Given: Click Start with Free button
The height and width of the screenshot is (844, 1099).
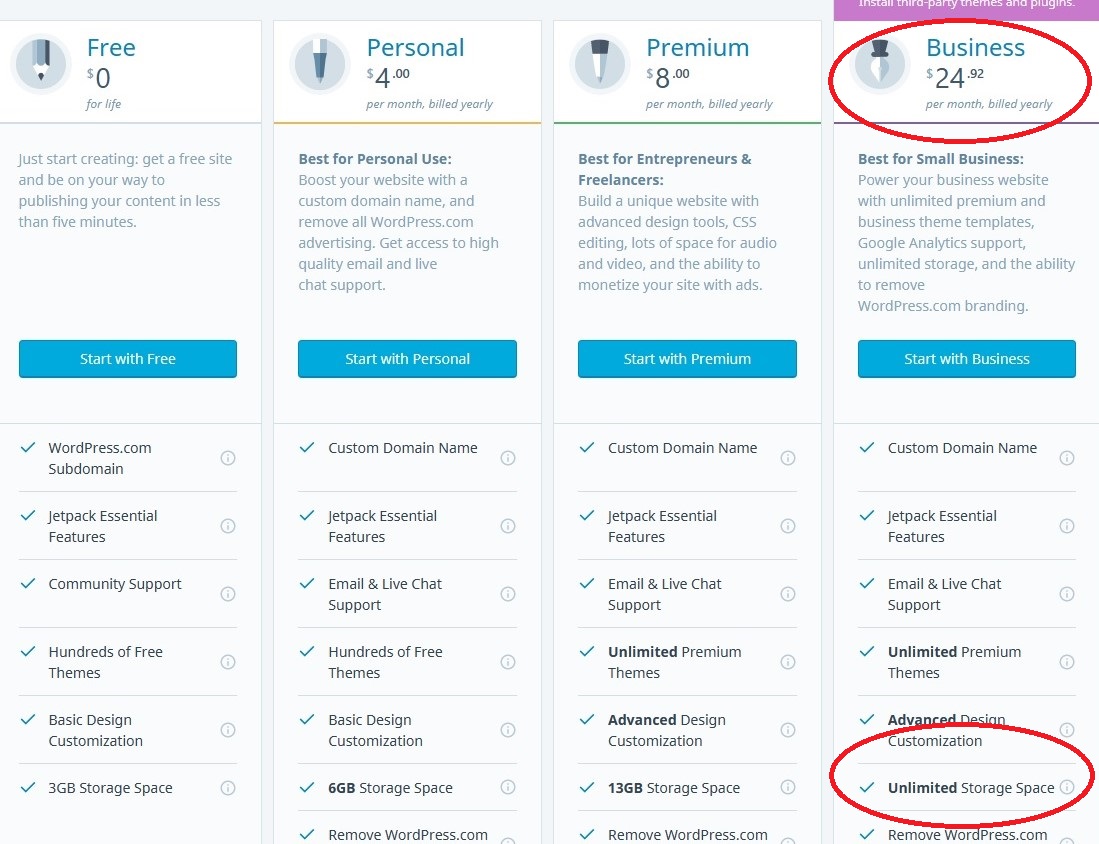Looking at the screenshot, I should (x=128, y=359).
